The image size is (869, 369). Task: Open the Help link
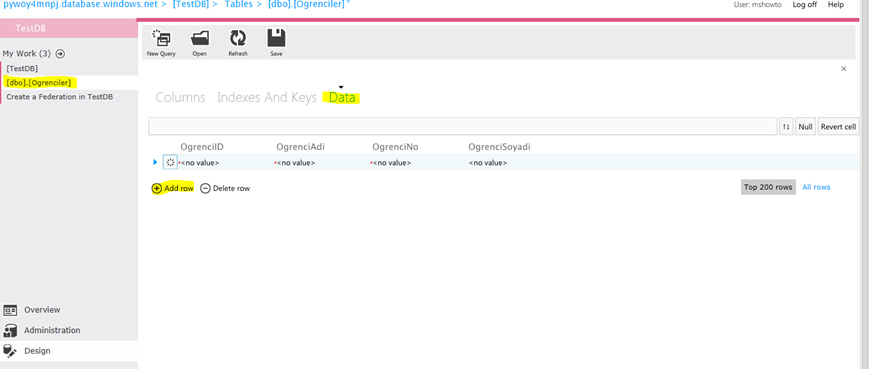pyautogui.click(x=836, y=4)
